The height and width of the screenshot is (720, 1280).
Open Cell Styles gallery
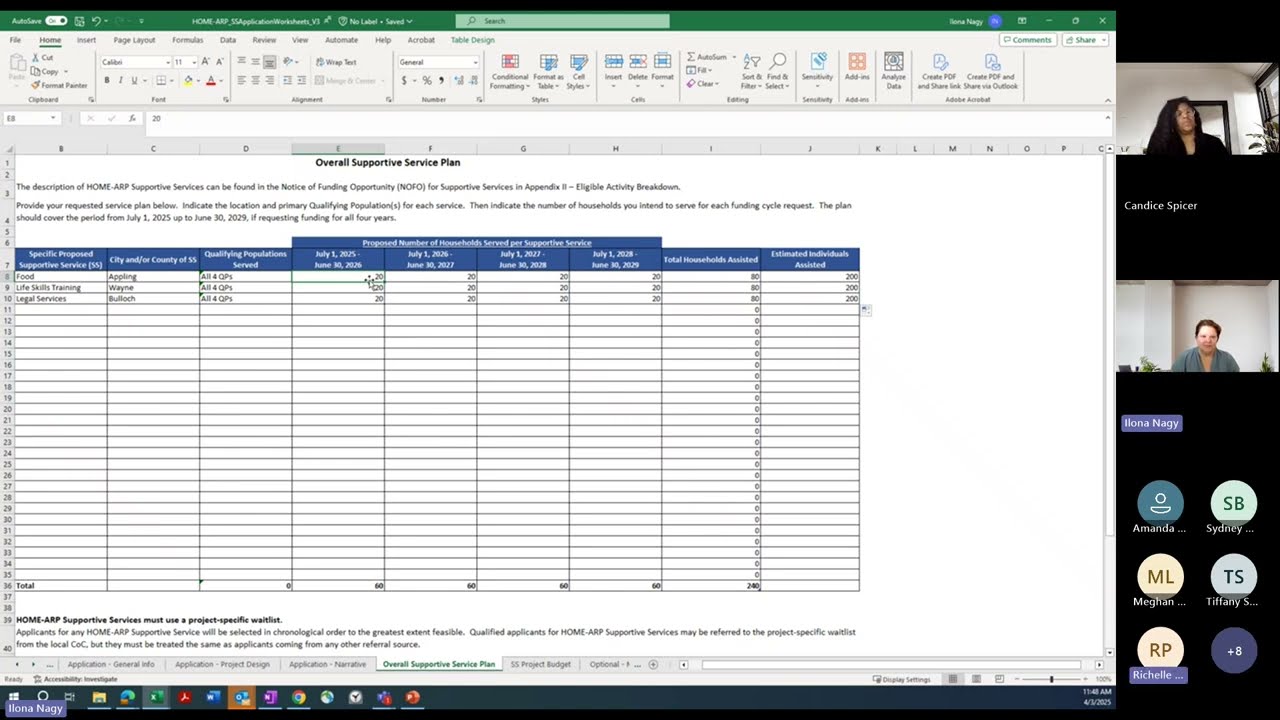tap(578, 72)
